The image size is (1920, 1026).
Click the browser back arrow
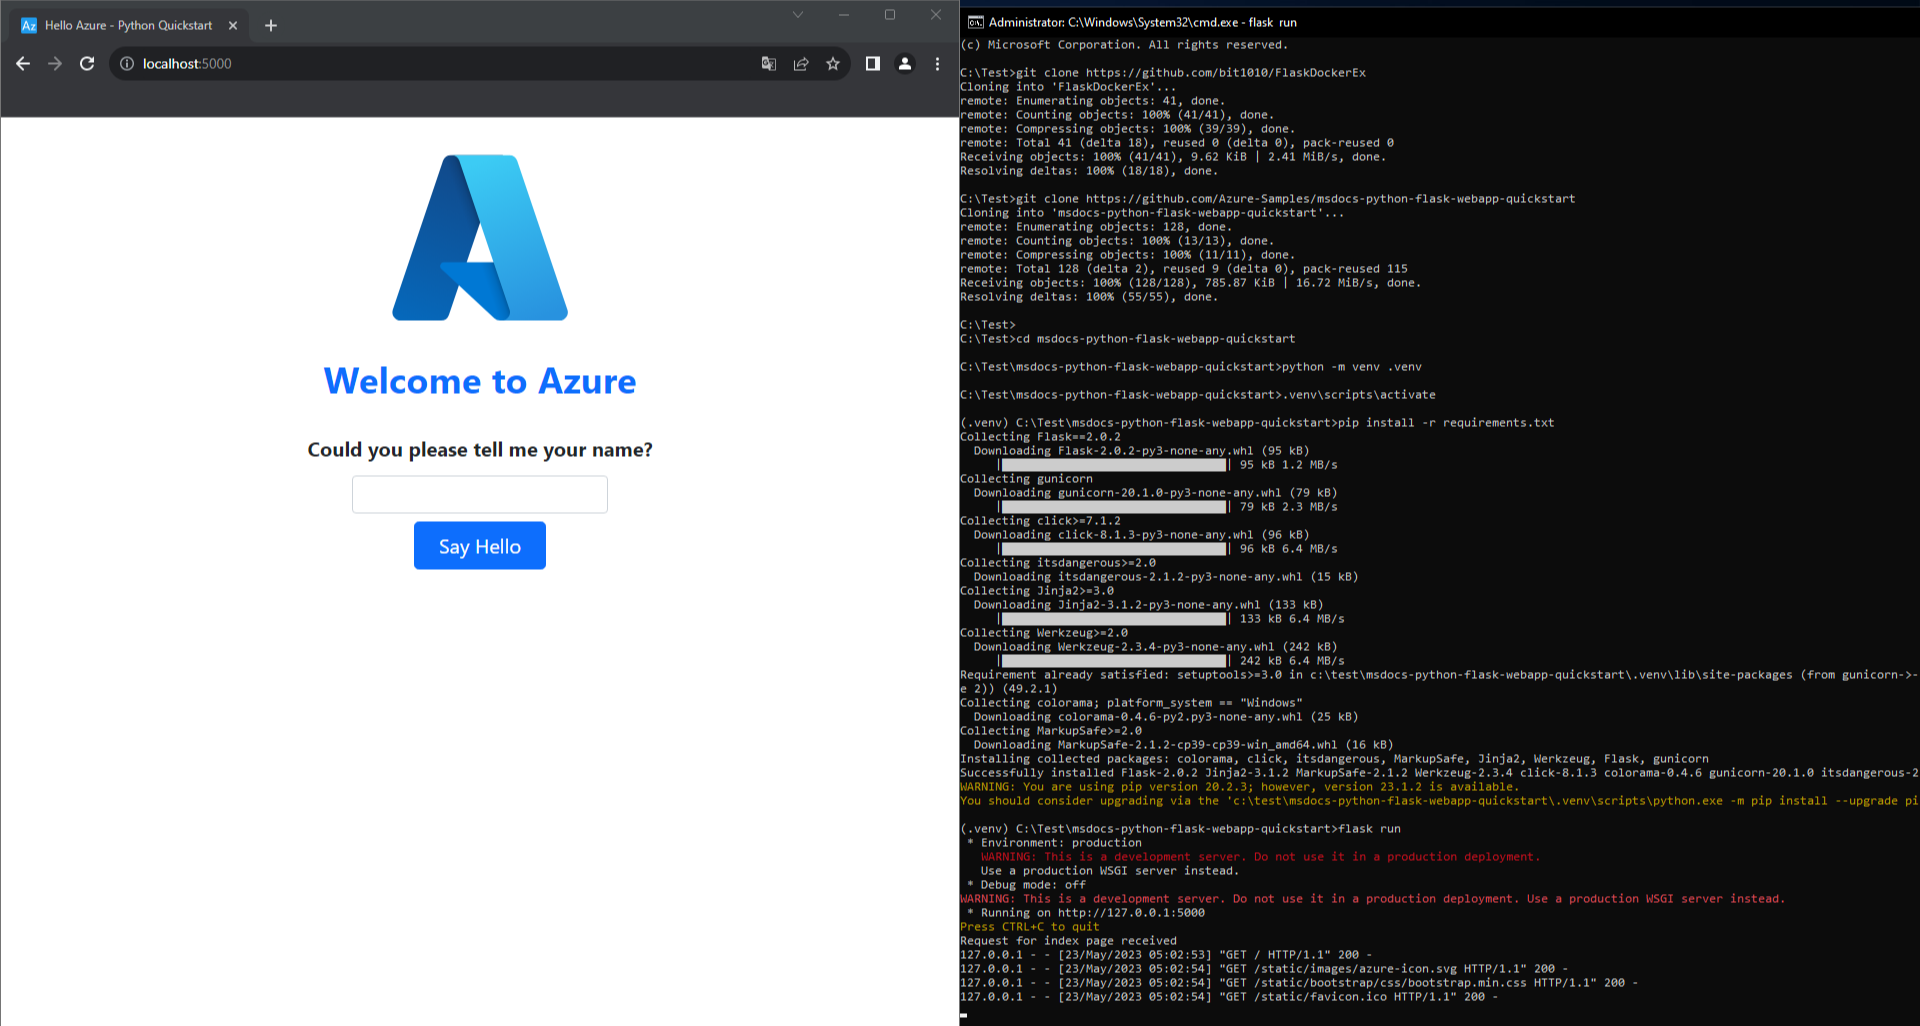23,64
